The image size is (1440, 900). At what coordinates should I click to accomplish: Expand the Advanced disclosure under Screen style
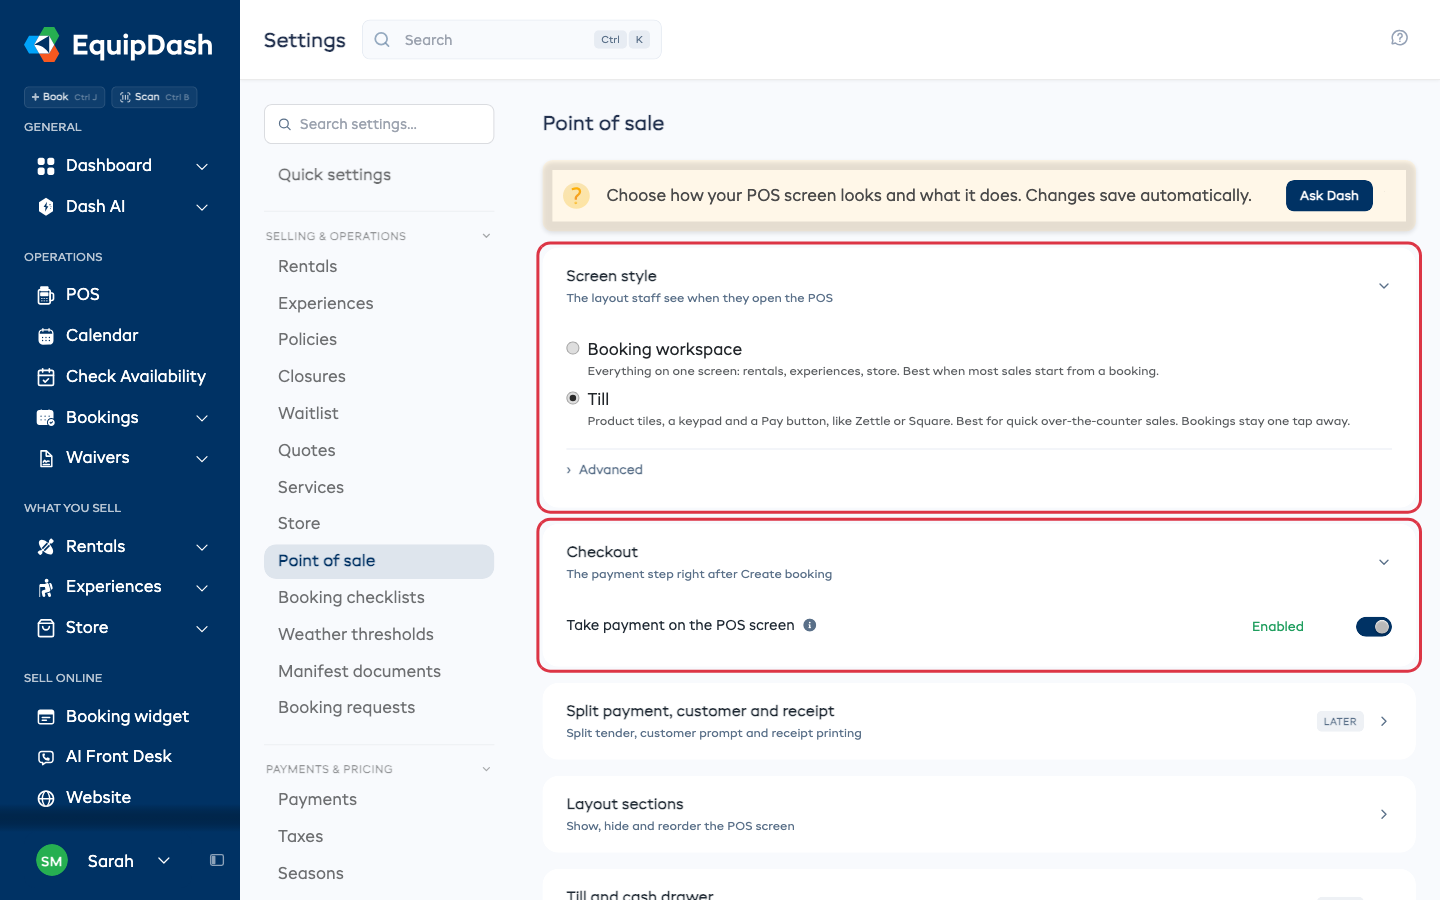605,470
